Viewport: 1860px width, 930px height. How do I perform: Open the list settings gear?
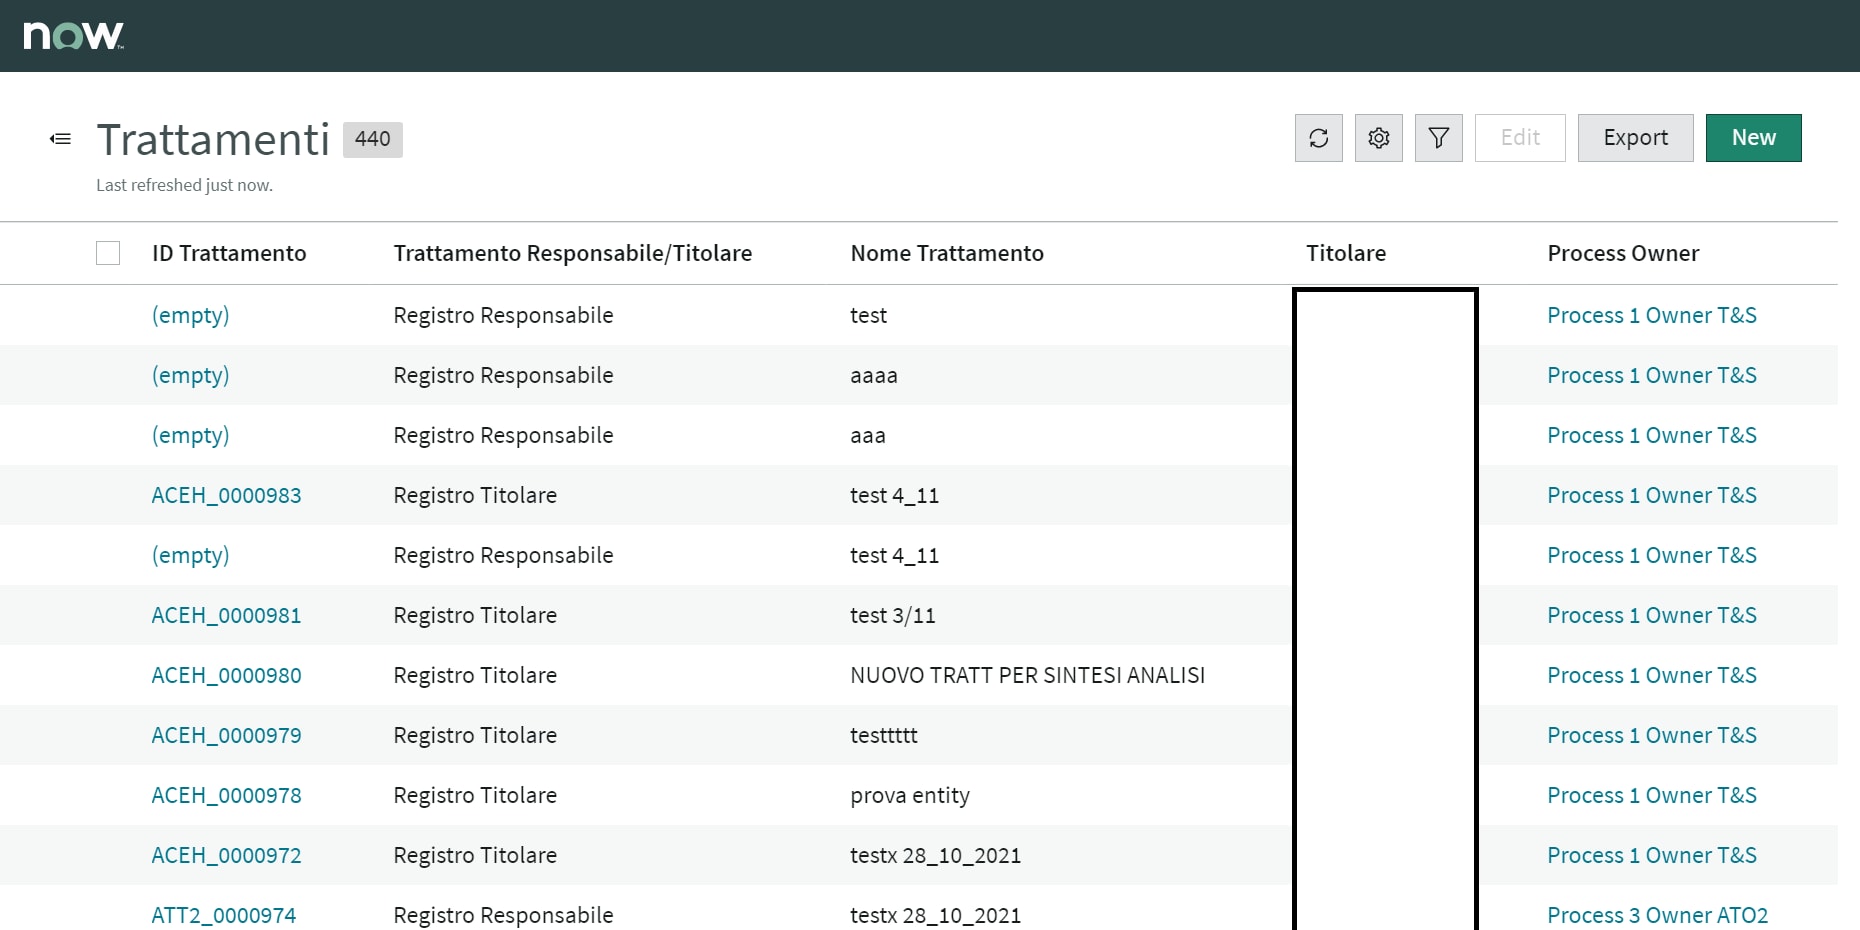pos(1378,138)
